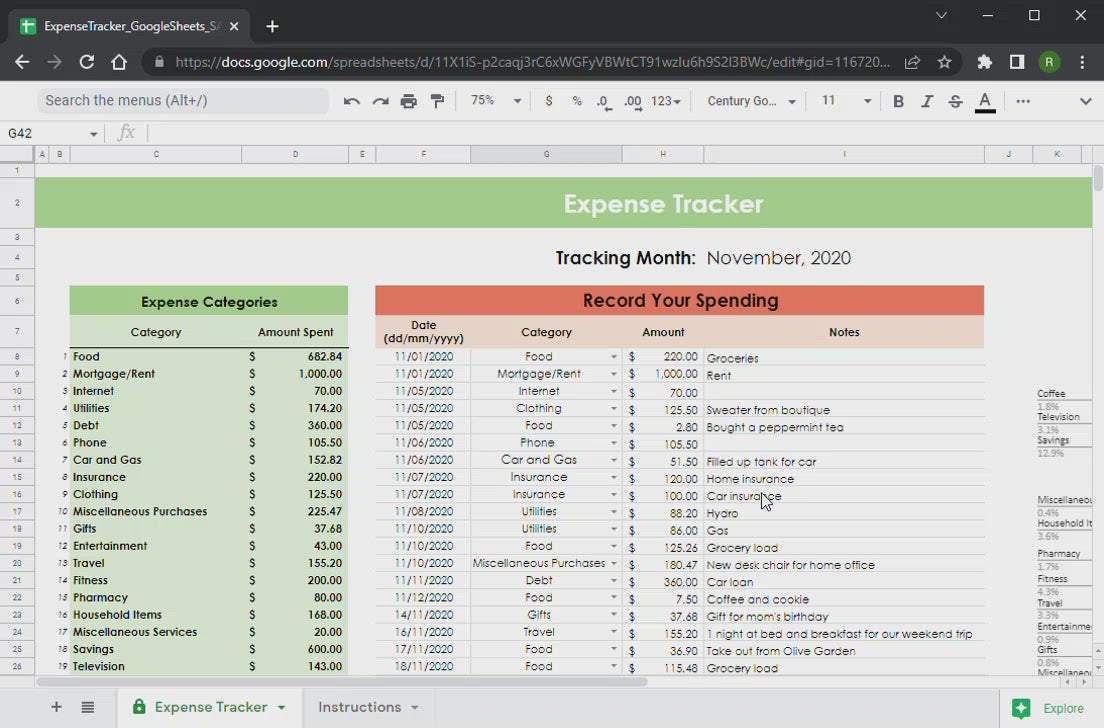
Task: Toggle strikethrough formatting
Action: tap(955, 101)
